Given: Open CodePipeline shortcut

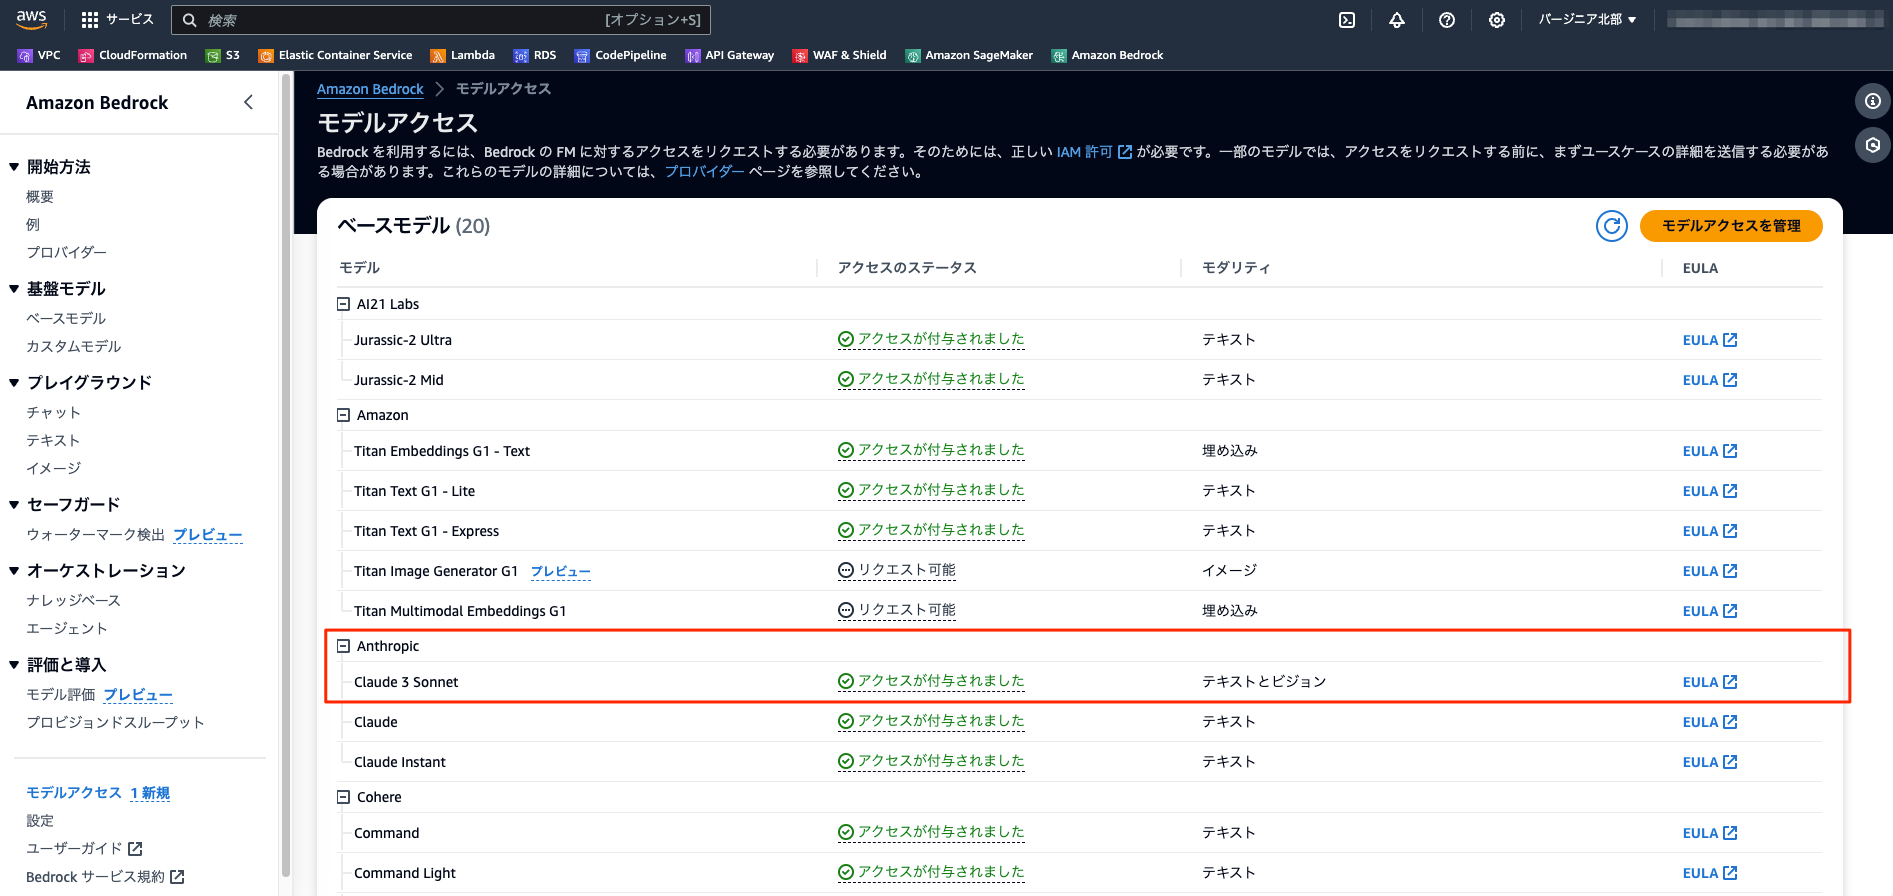Looking at the screenshot, I should click(x=621, y=55).
